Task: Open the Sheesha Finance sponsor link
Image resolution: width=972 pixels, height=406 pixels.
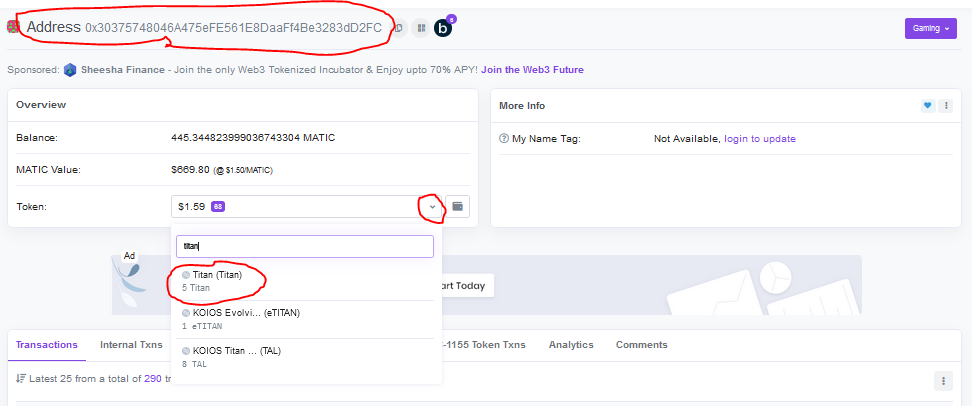Action: (122, 70)
